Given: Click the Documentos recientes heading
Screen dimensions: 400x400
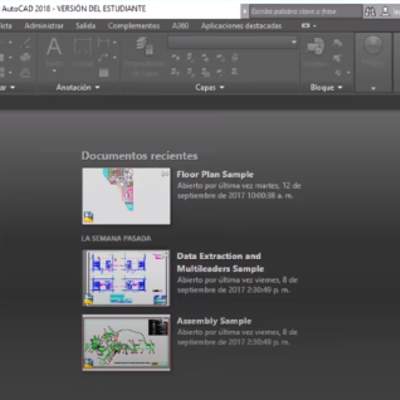Looking at the screenshot, I should point(140,156).
